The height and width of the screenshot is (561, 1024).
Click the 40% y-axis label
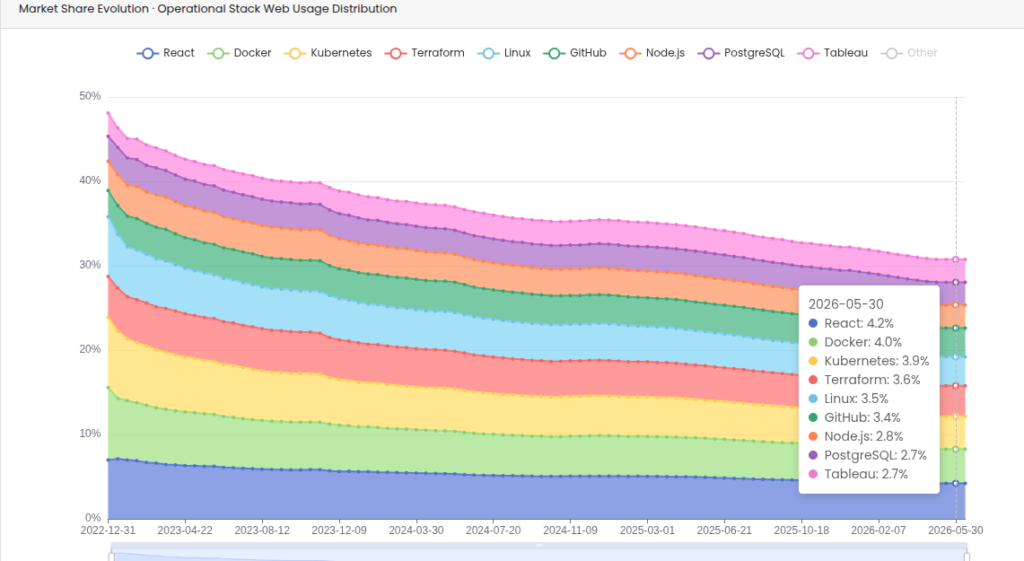[90, 180]
